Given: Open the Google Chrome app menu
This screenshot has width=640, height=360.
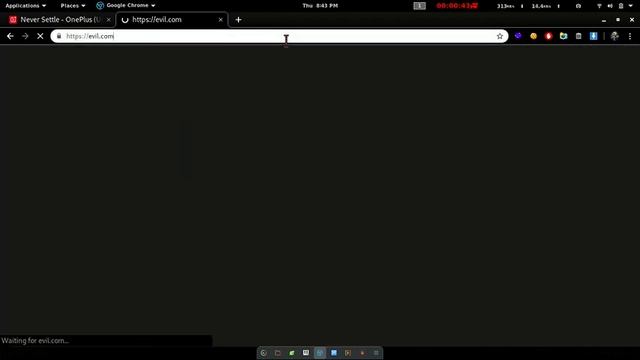Looking at the screenshot, I should pos(126,6).
